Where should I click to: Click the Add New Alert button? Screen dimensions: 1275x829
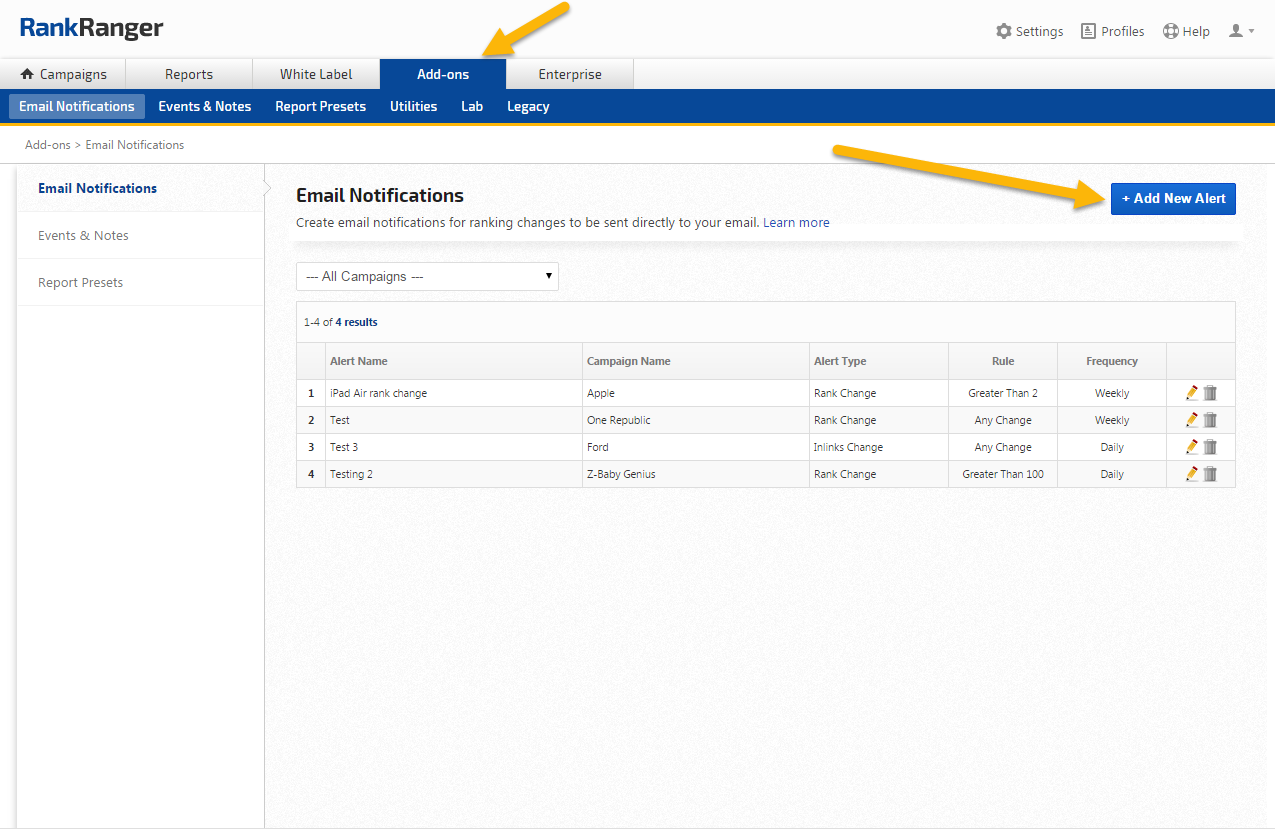point(1173,198)
